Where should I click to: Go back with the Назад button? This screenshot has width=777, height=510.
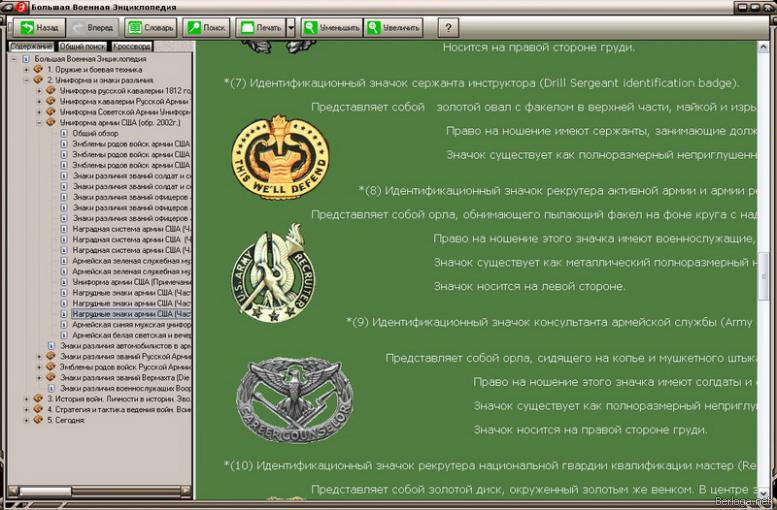point(39,28)
